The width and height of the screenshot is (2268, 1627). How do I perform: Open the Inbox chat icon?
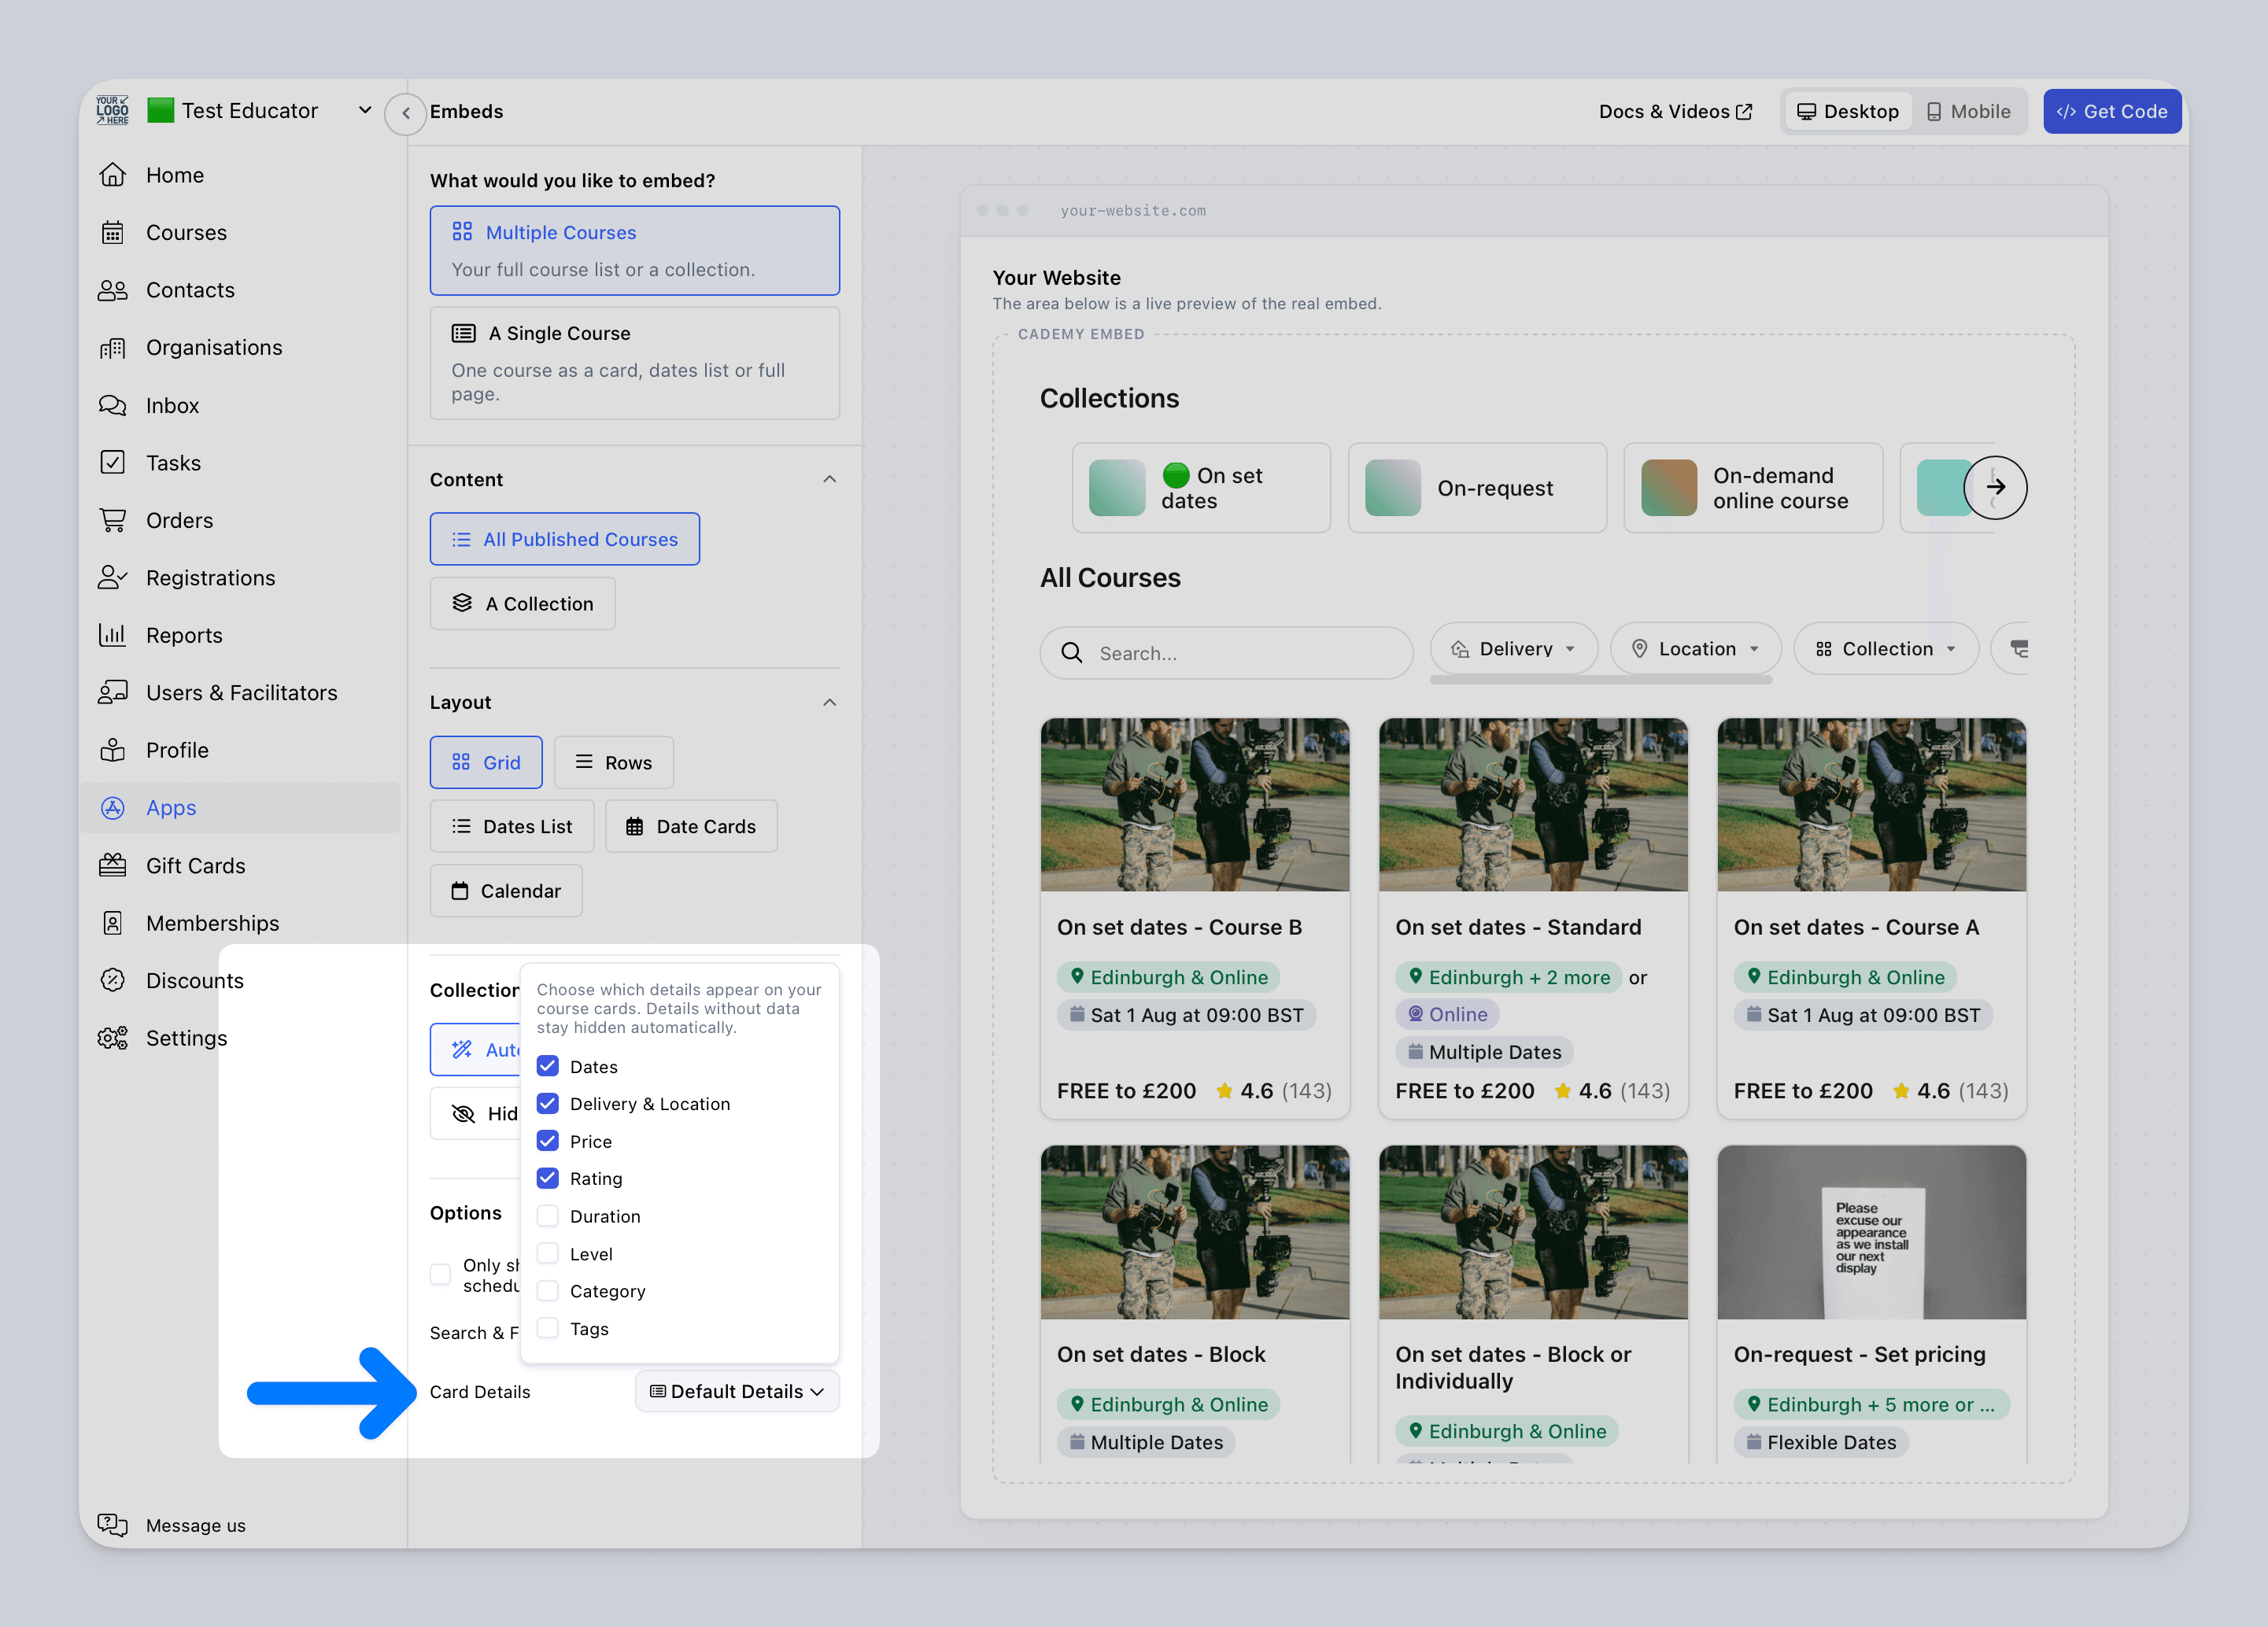112,405
